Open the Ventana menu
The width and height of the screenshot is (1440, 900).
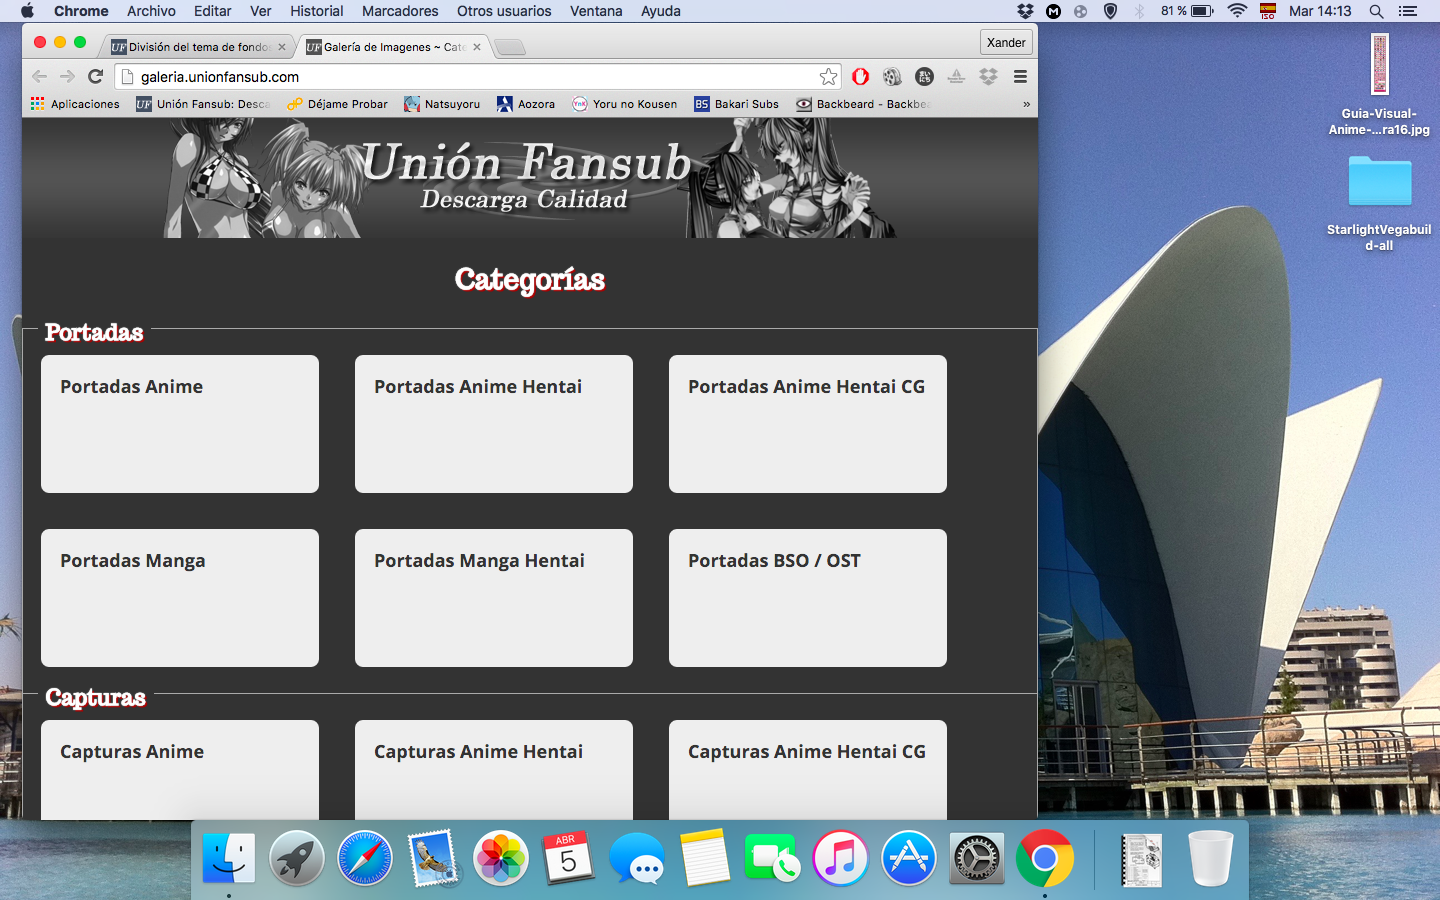596,11
